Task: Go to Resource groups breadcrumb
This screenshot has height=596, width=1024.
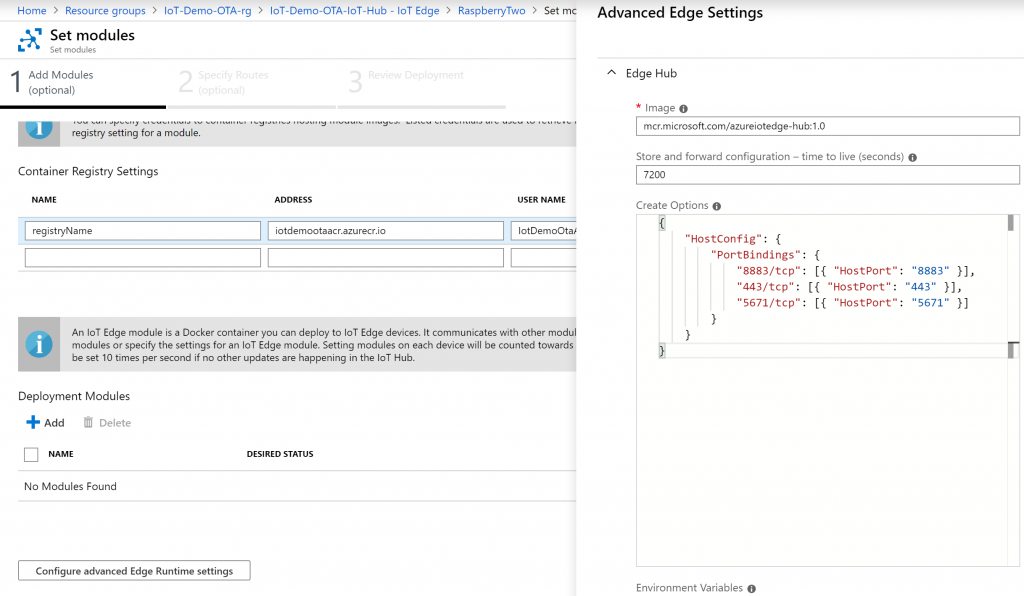Action: [105, 10]
